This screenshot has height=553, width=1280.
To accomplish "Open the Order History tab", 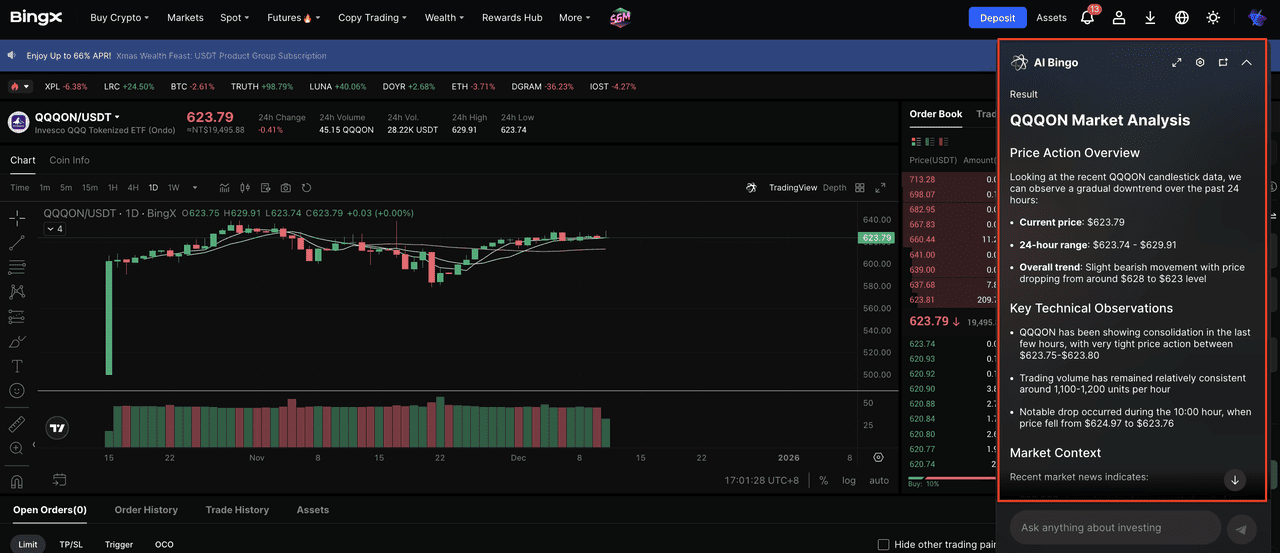I will (x=146, y=510).
